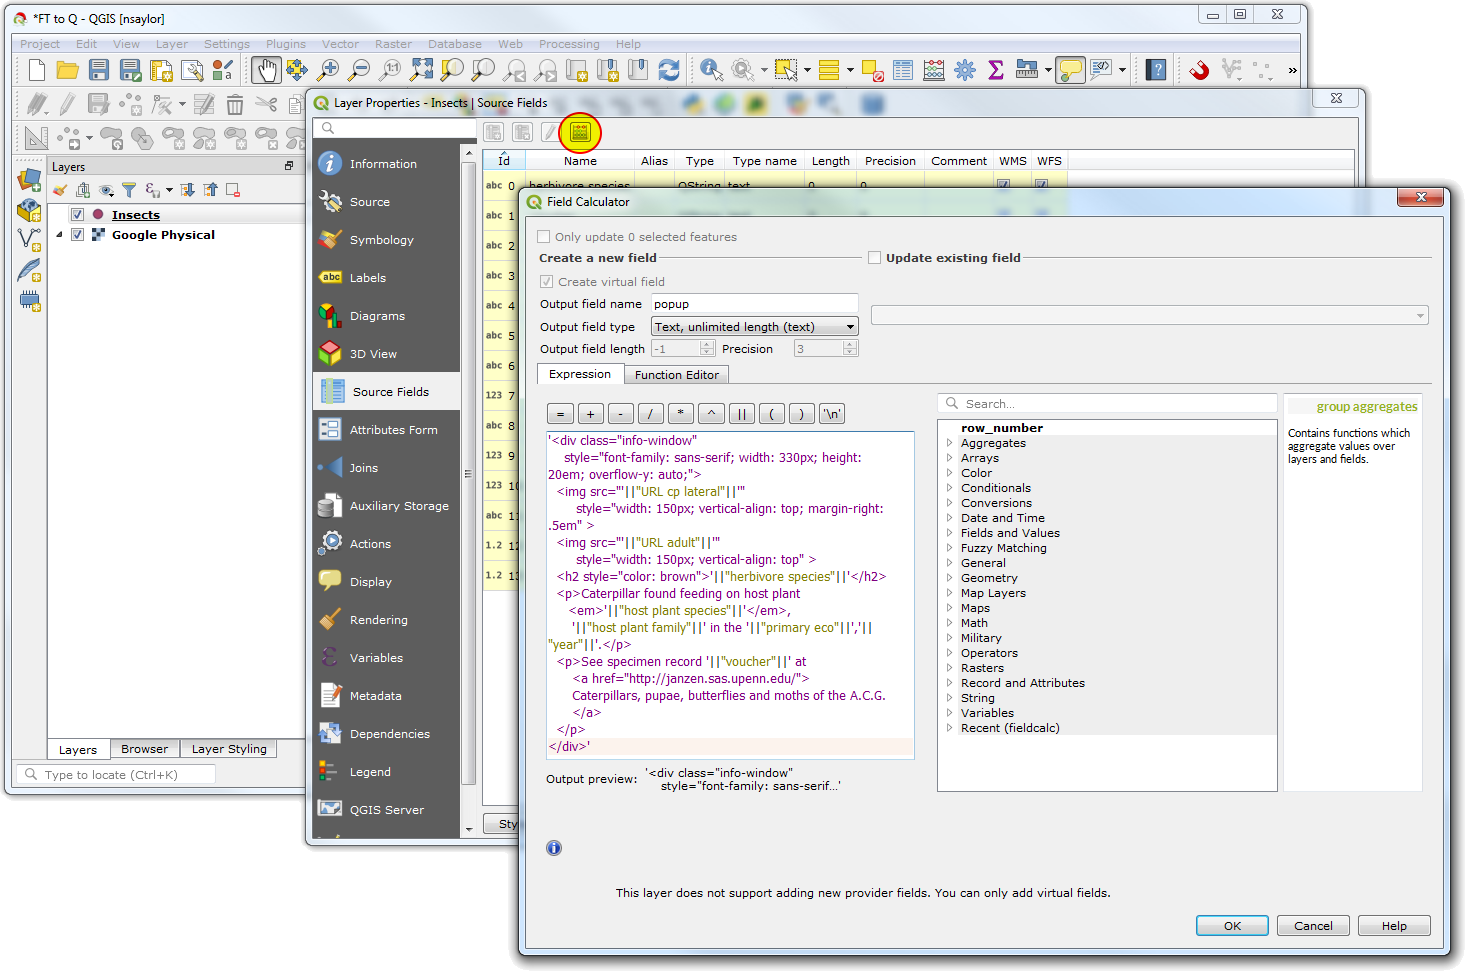
Task: Expand the Fields and Values function group
Action: click(x=950, y=533)
